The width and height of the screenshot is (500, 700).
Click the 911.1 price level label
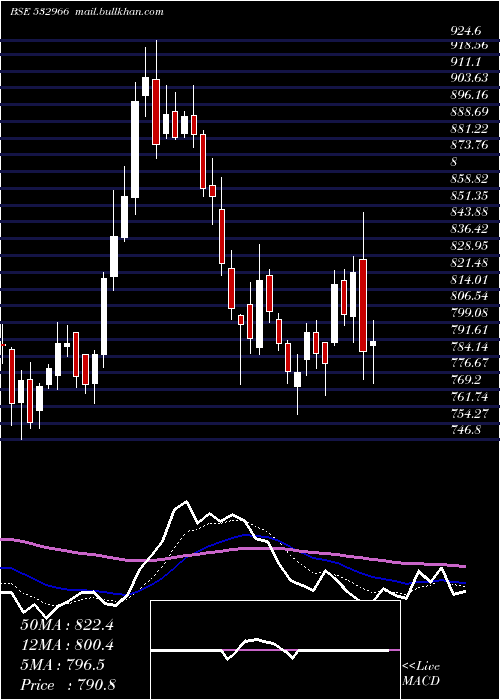[466, 61]
